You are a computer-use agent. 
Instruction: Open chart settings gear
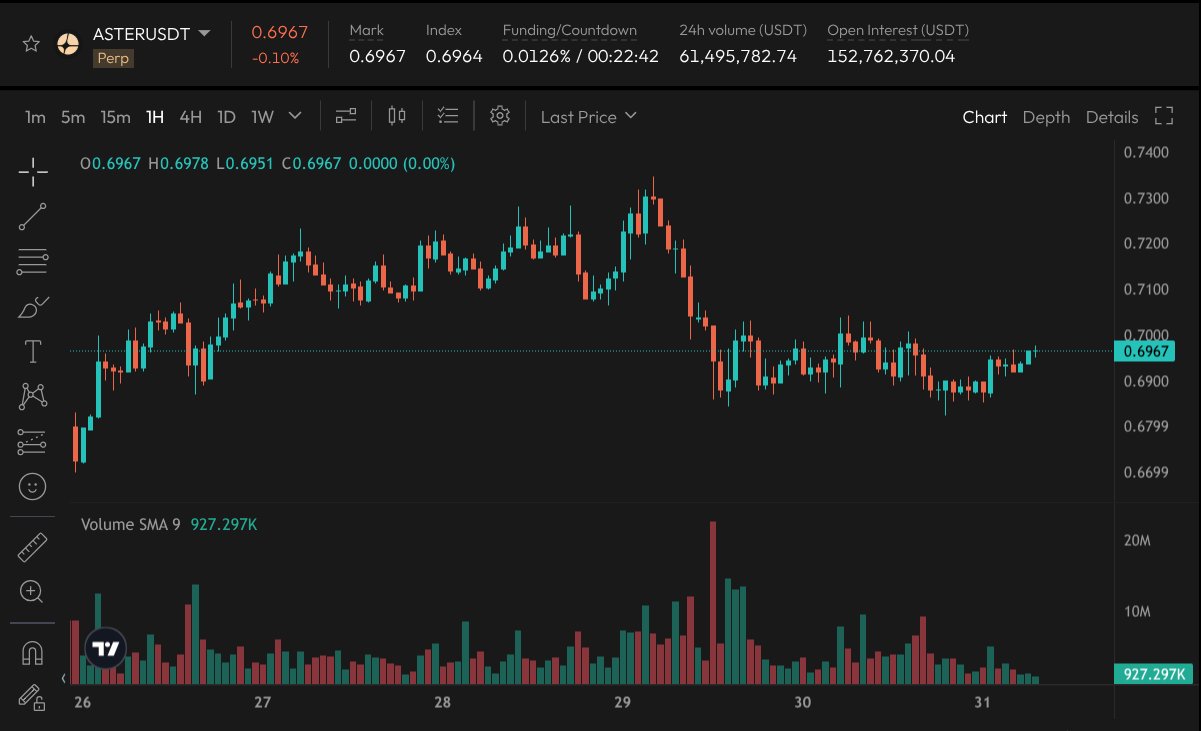point(500,116)
